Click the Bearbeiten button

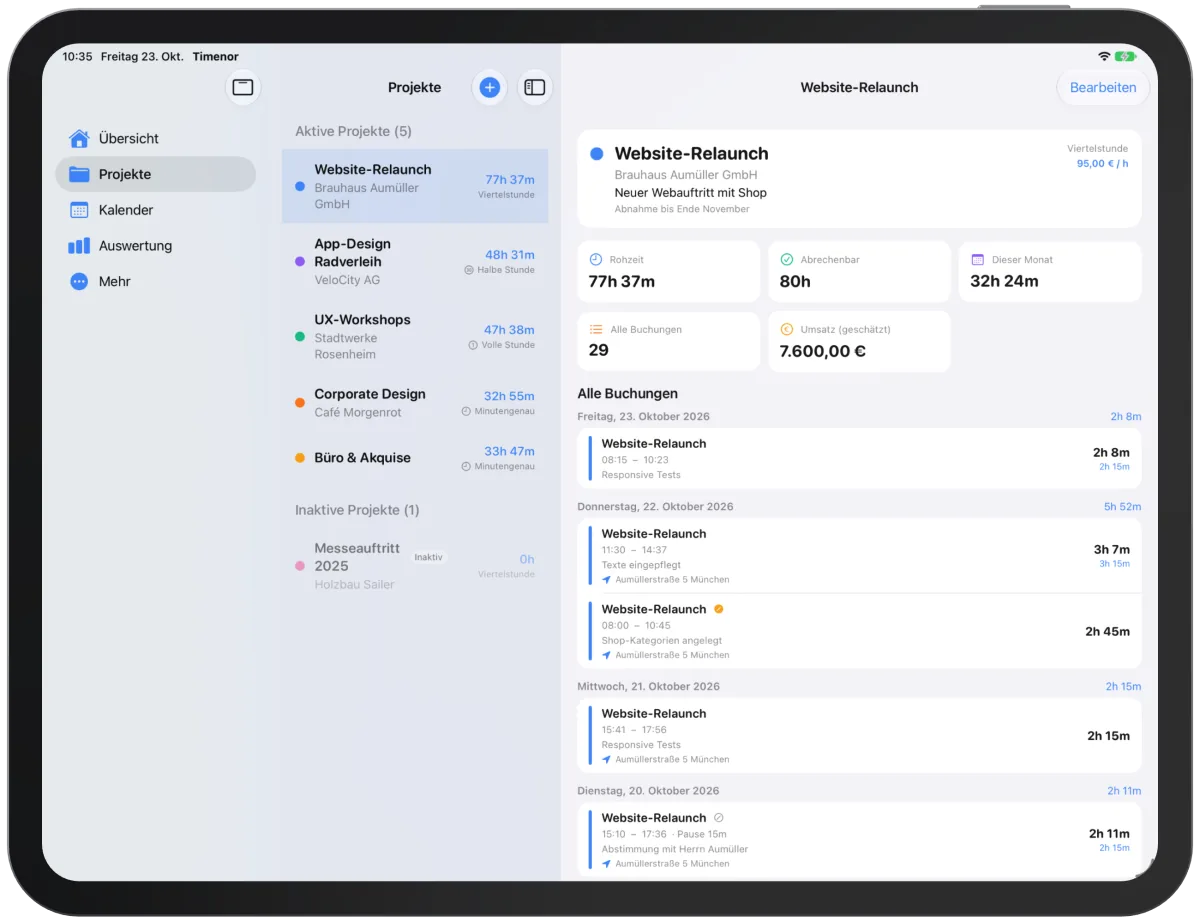(x=1103, y=87)
